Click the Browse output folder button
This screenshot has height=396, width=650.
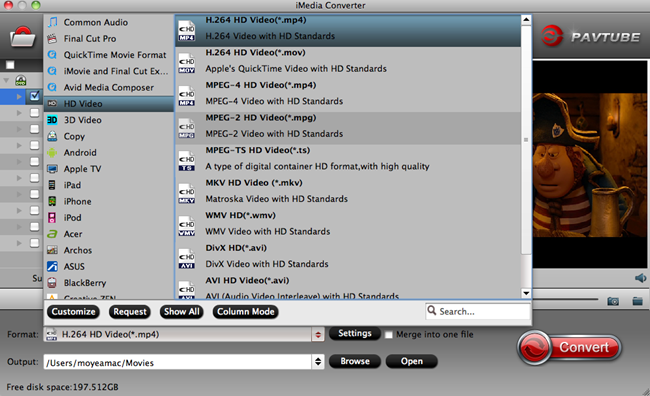(x=355, y=361)
